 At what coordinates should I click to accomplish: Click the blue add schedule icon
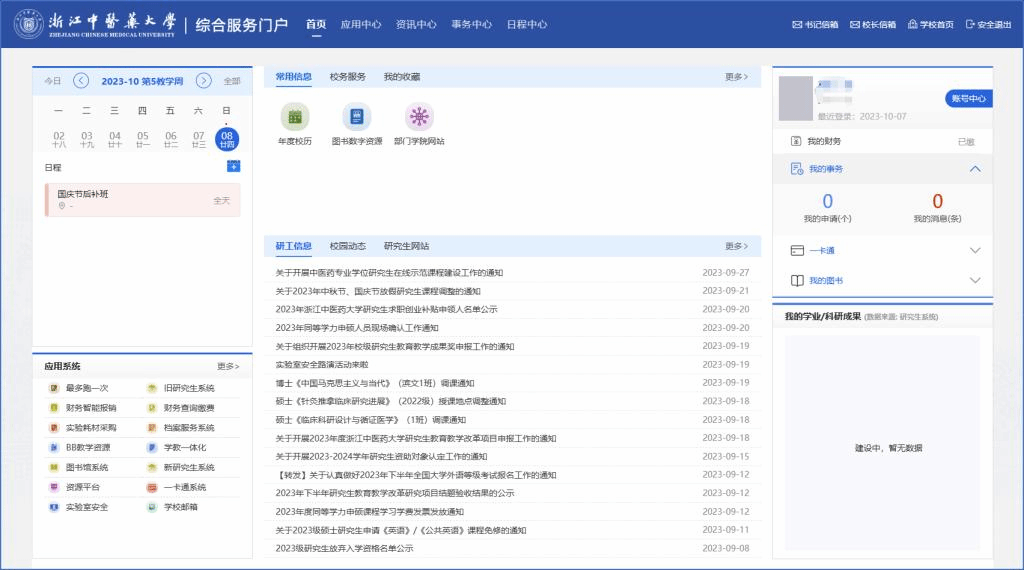coord(233,166)
